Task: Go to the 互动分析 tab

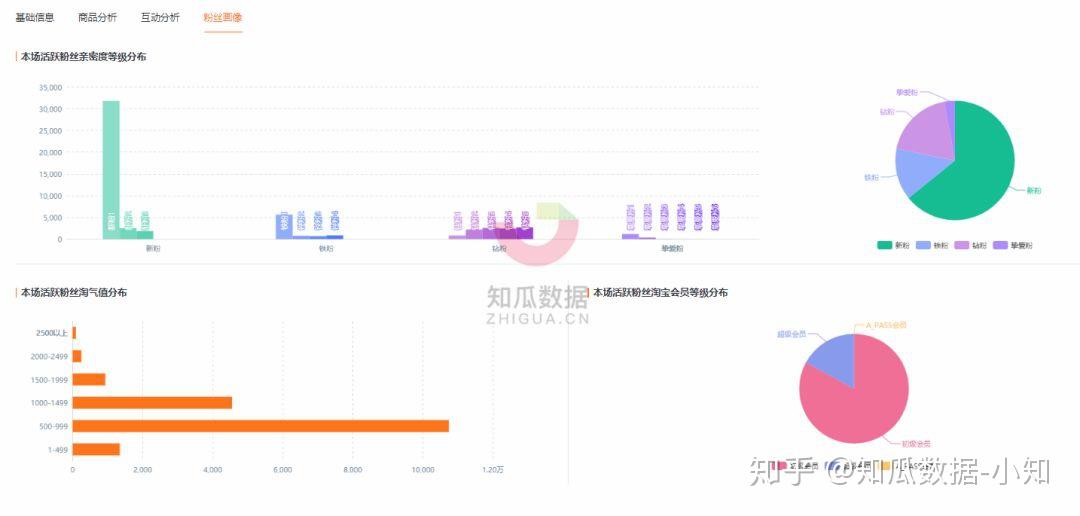Action: click(x=160, y=17)
